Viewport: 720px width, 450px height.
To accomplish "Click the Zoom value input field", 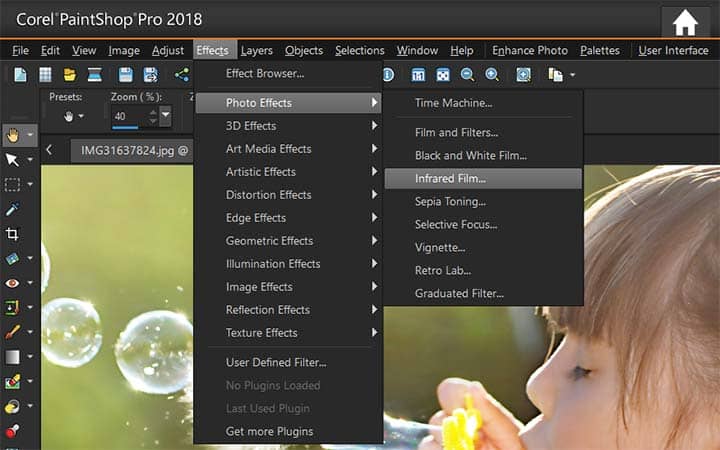I will pyautogui.click(x=129, y=116).
